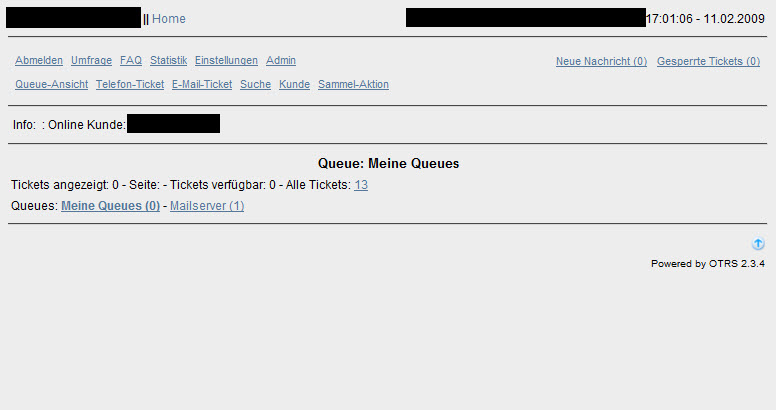776x410 pixels.
Task: Check Neue Nachricht (0) messages
Action: tap(601, 61)
